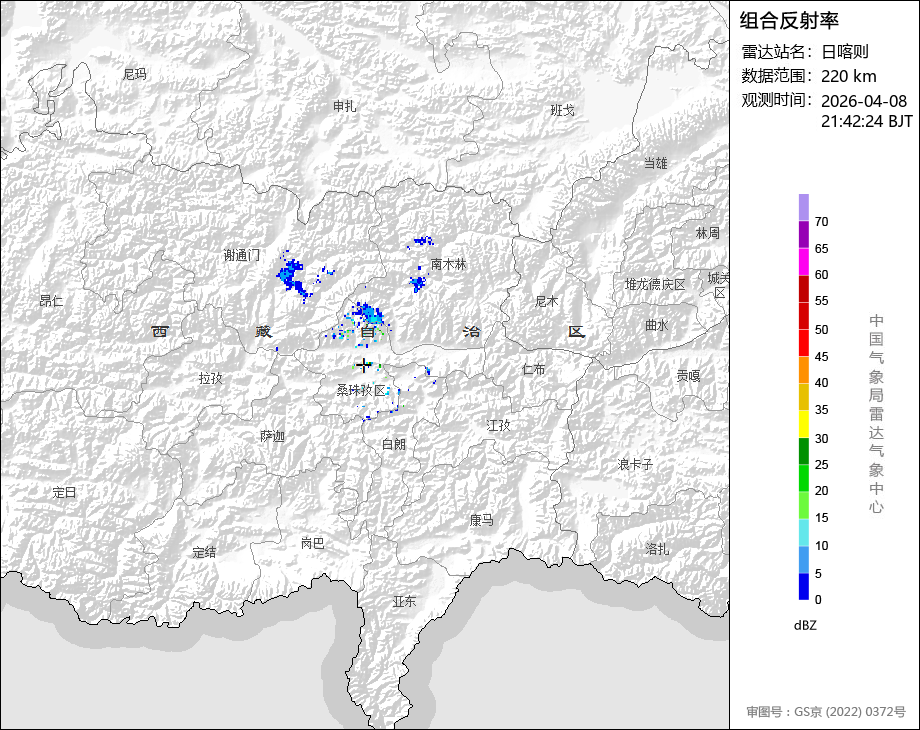The height and width of the screenshot is (730, 920).
Task: Click the 谢通门 map label
Action: 242,255
